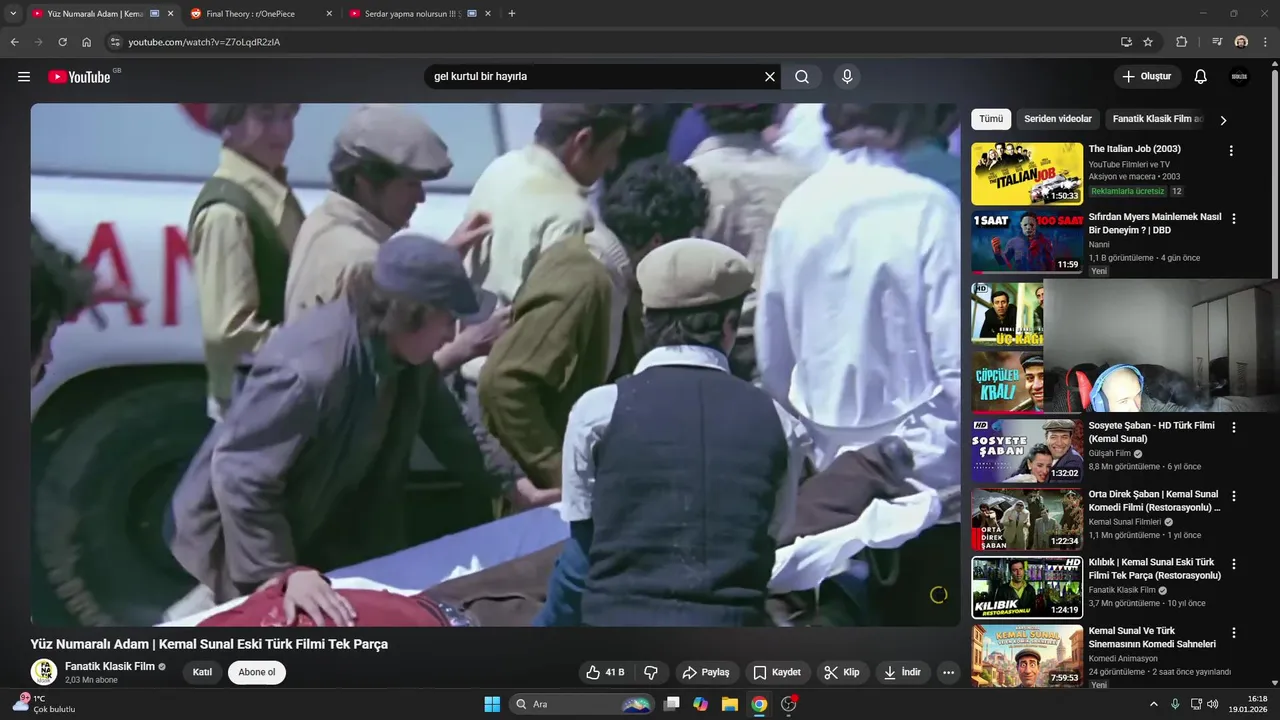
Task: Bookmark this page with star icon
Action: pos(1148,42)
